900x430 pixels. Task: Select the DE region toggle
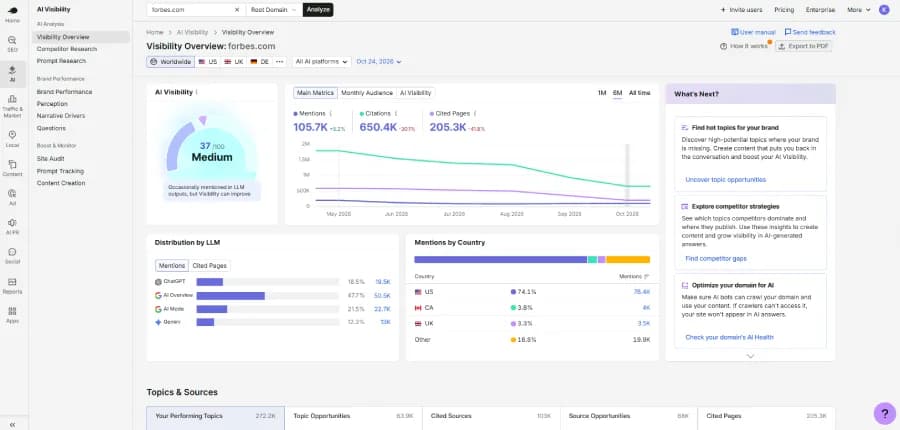pyautogui.click(x=259, y=61)
